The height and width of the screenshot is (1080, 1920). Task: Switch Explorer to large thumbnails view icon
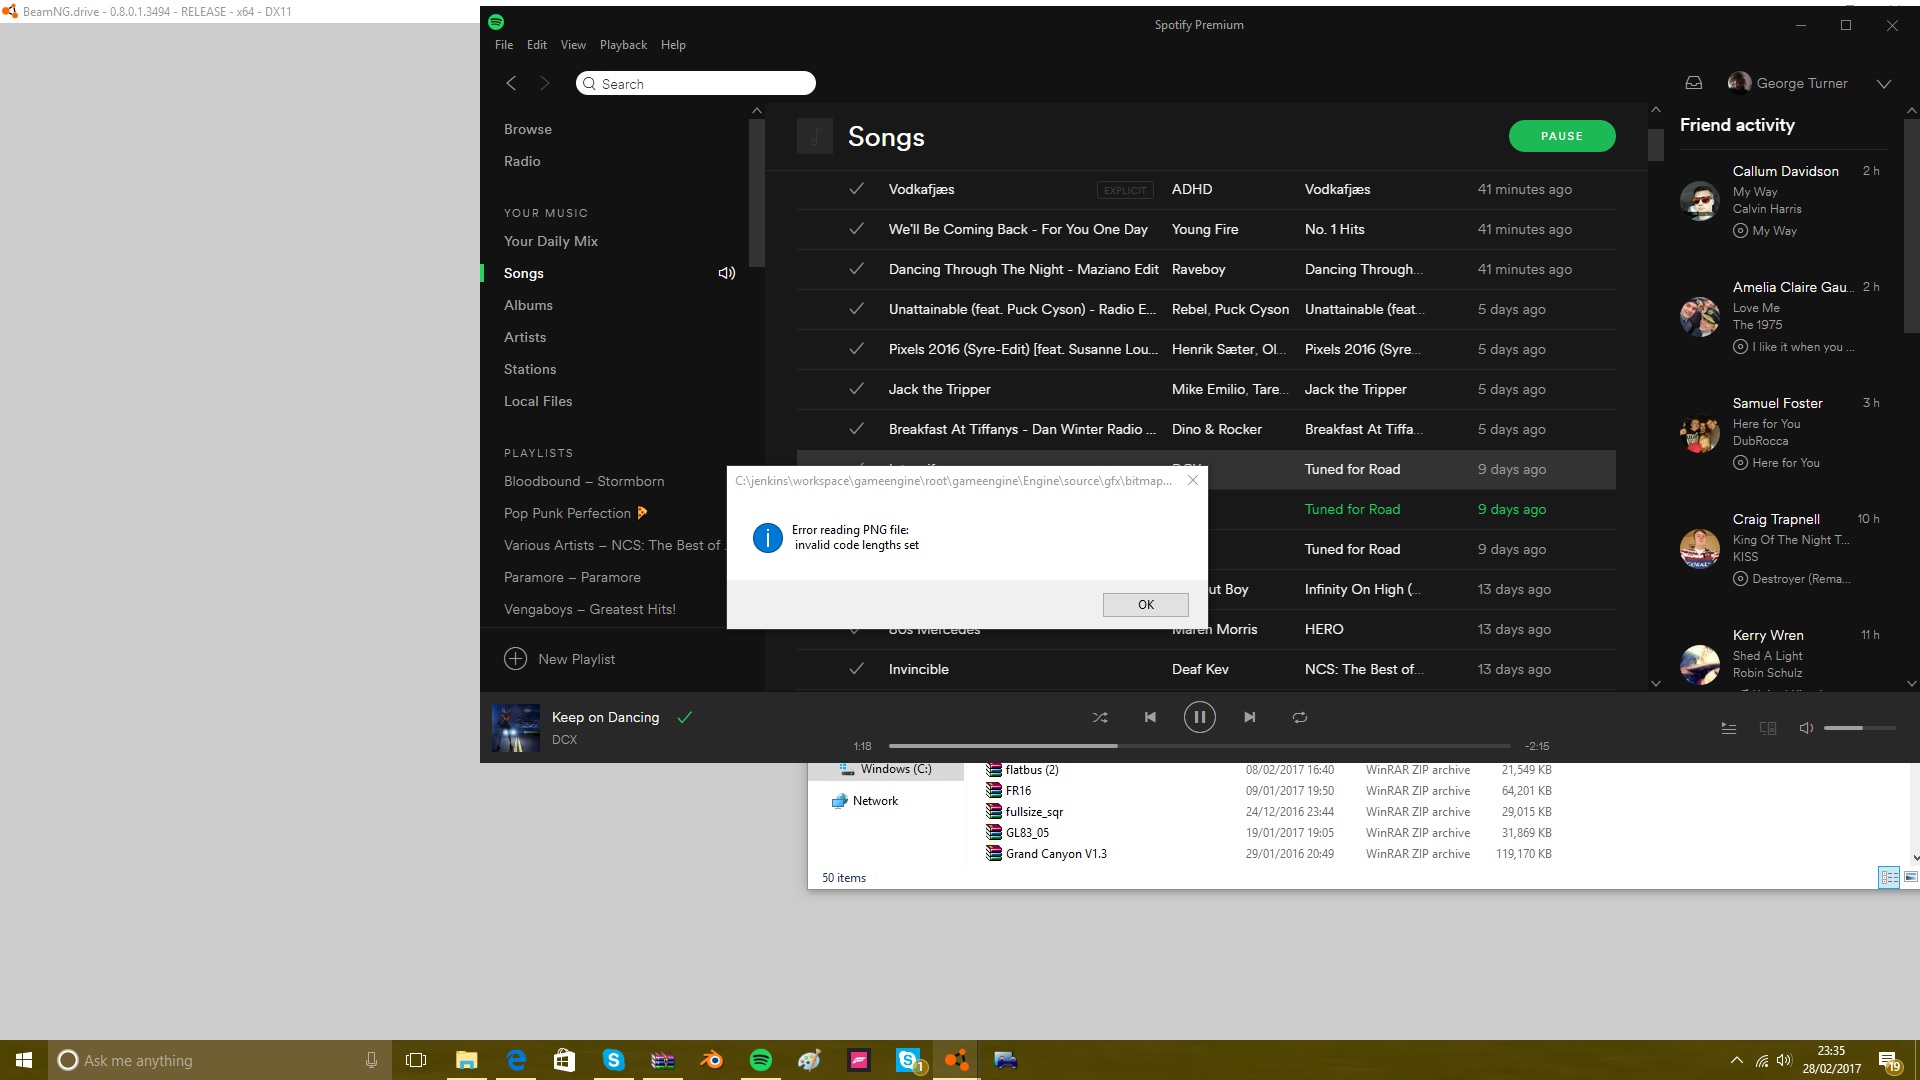1910,877
